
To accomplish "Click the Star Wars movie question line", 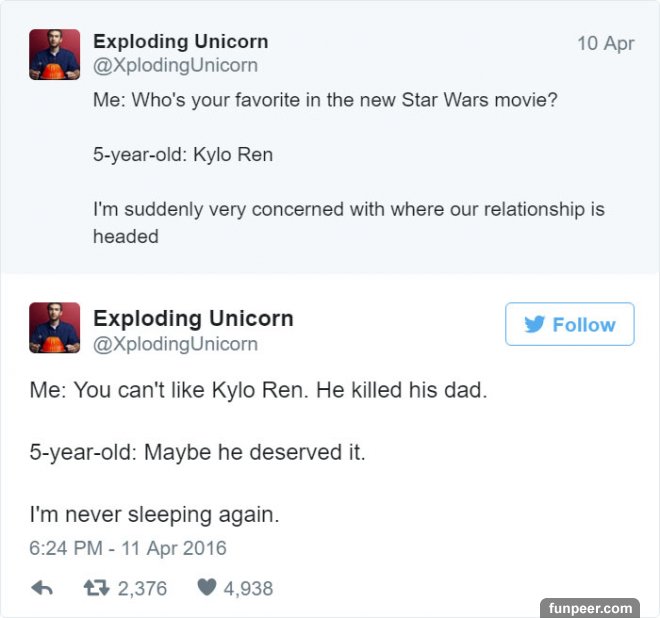I will [325, 101].
